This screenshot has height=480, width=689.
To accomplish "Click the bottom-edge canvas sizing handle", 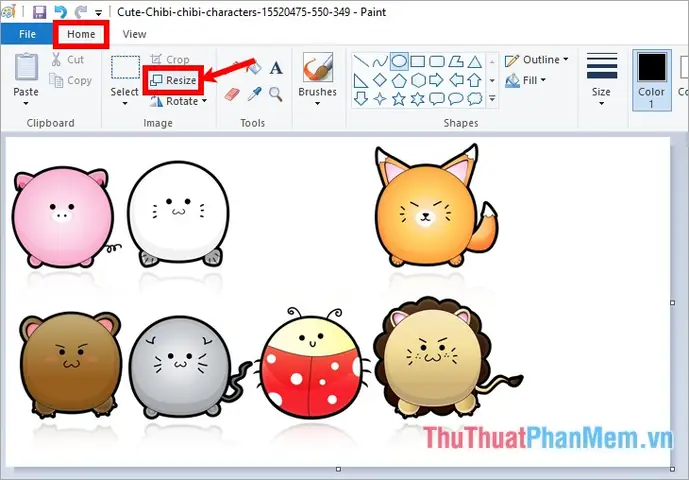I will [x=338, y=469].
